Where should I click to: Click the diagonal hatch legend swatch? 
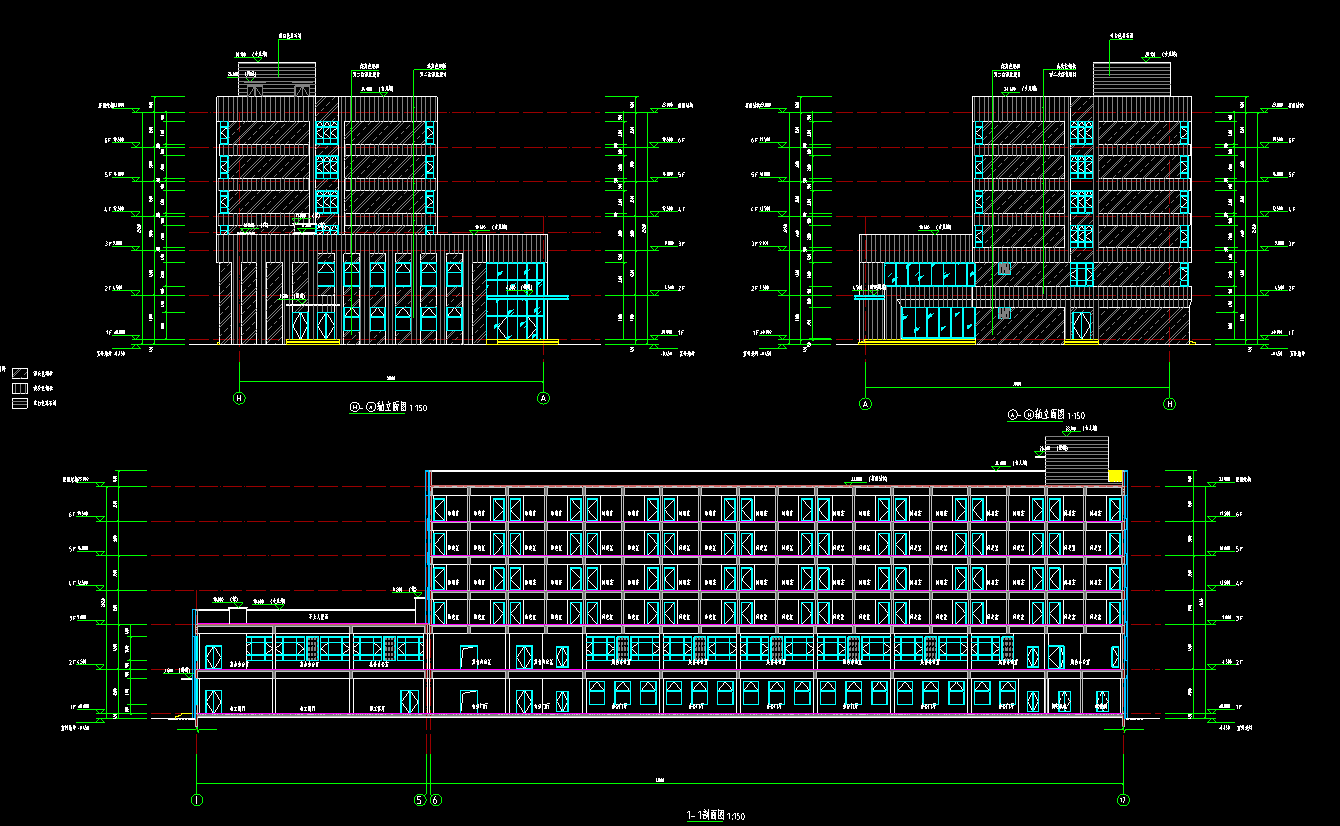(x=19, y=371)
